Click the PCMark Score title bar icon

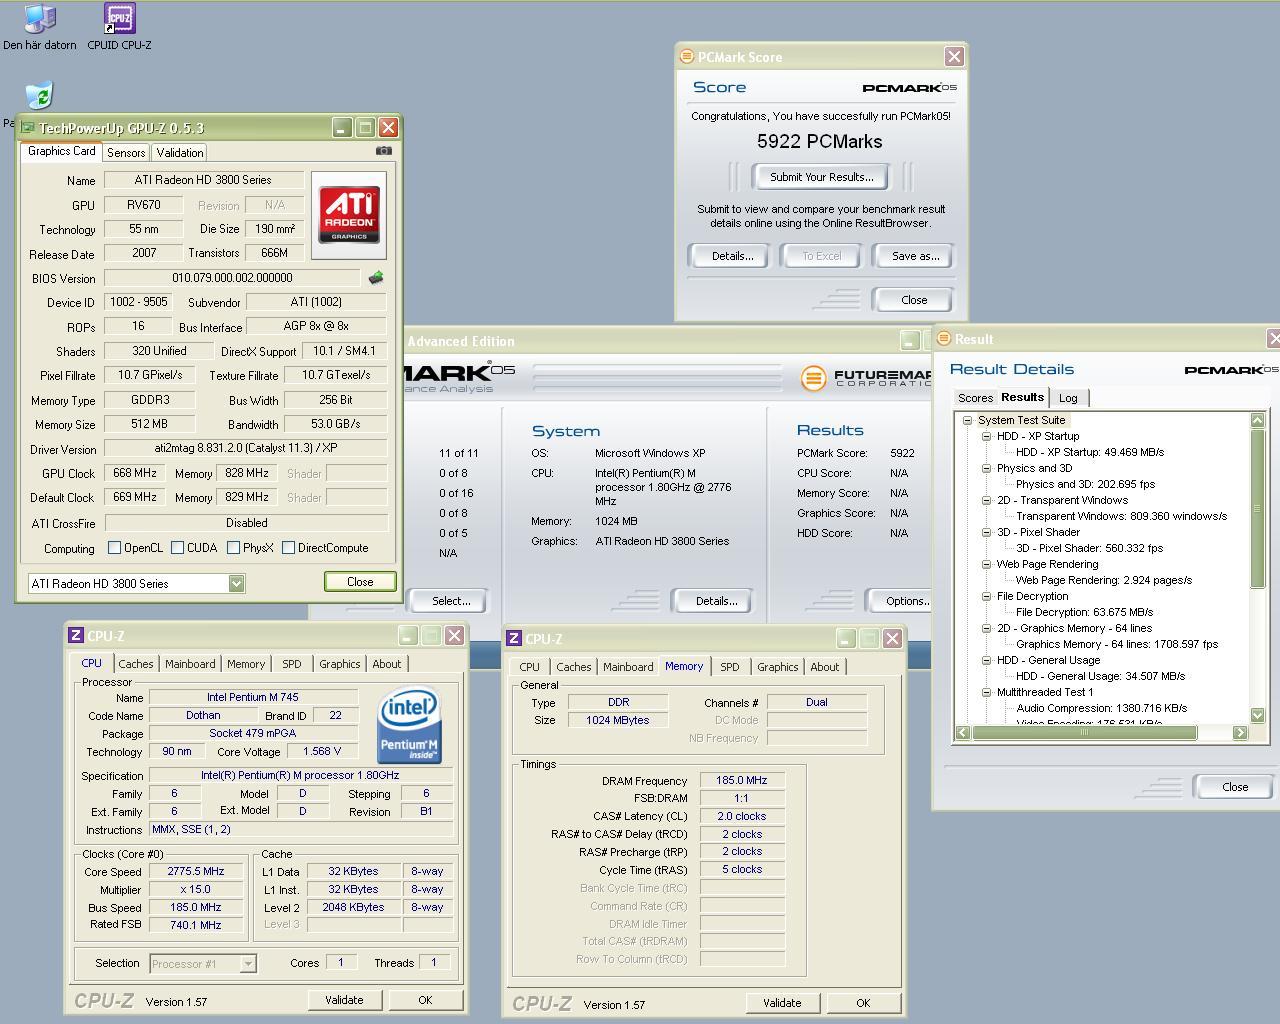click(686, 57)
